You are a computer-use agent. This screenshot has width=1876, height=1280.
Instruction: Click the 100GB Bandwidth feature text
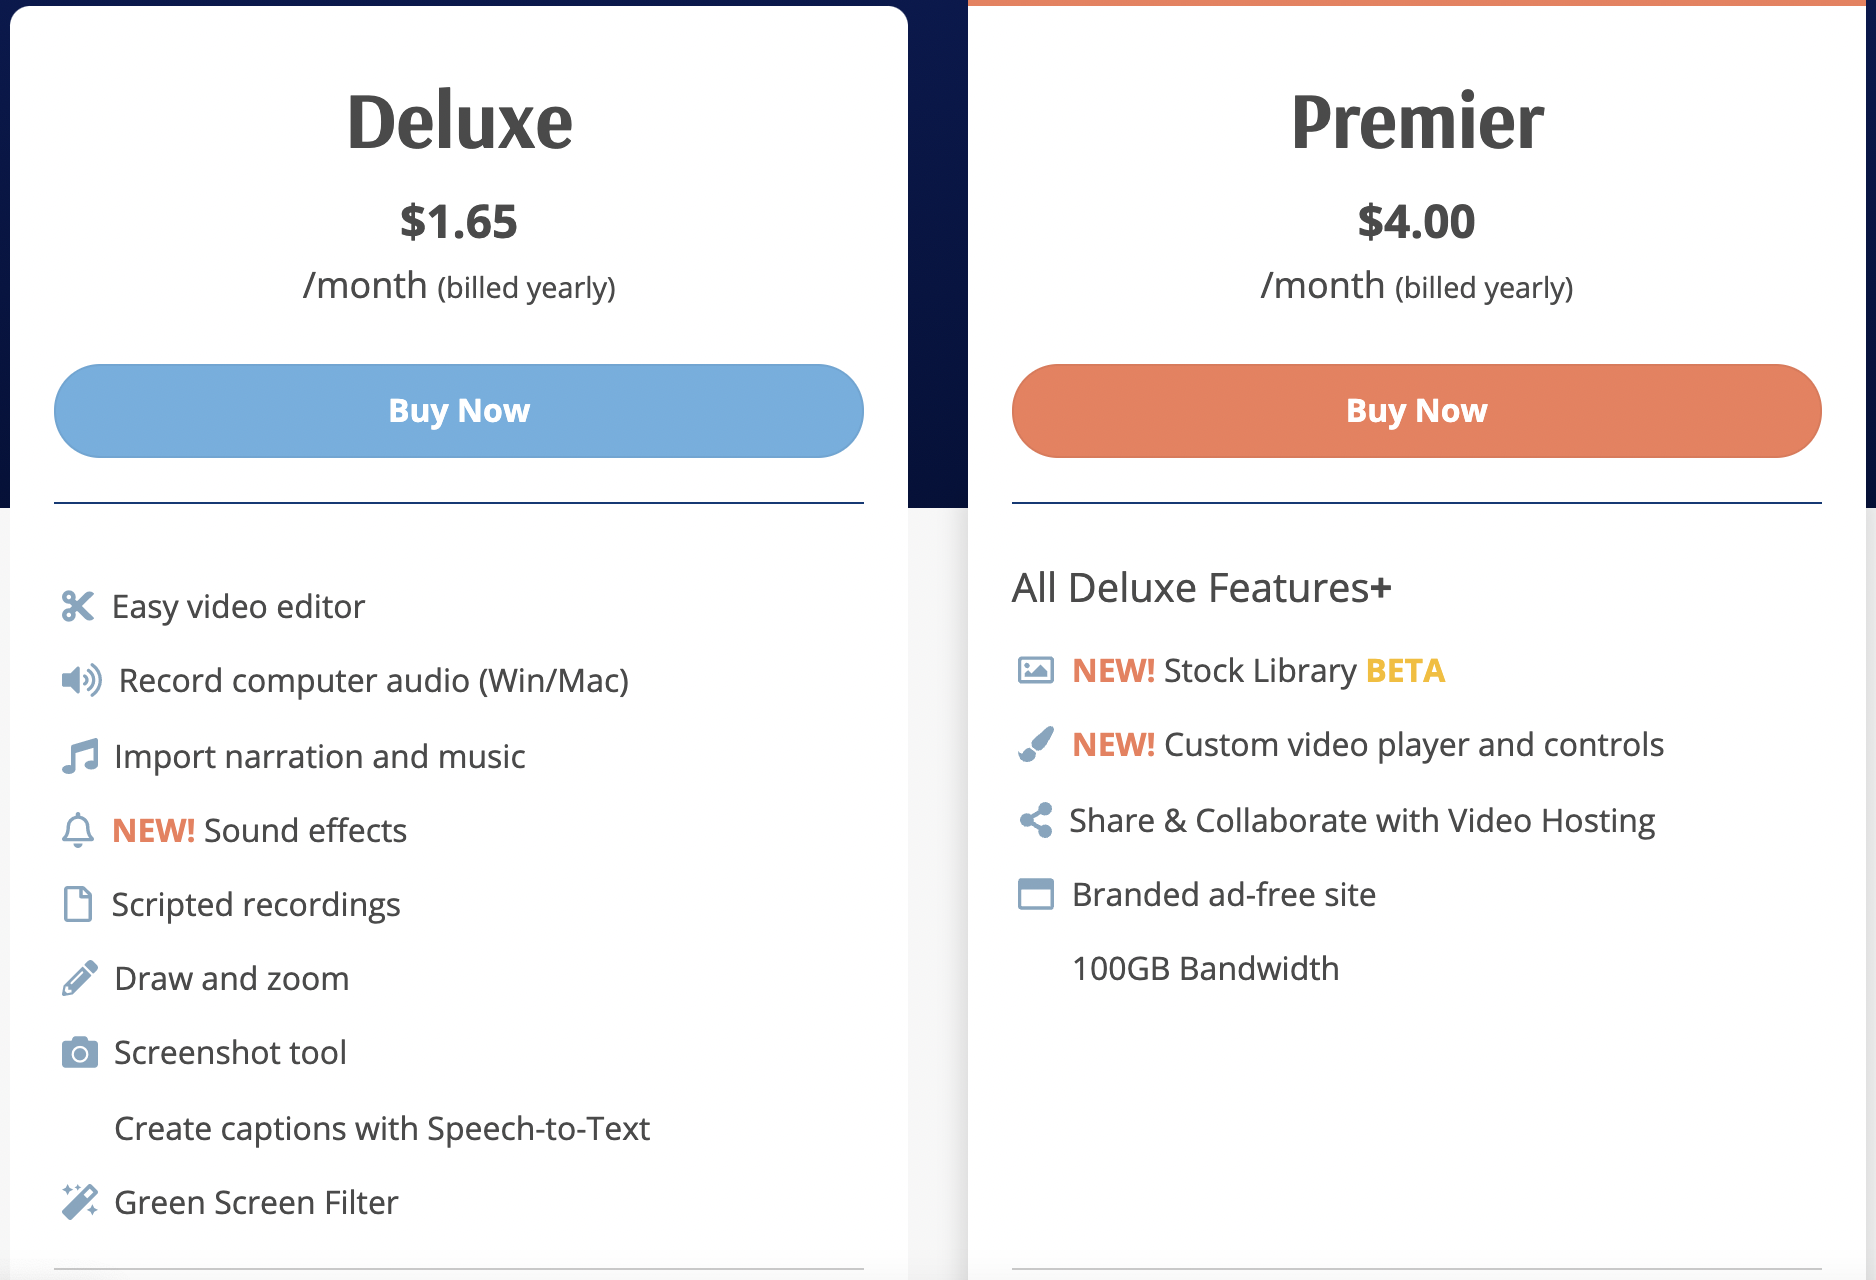(x=1204, y=967)
